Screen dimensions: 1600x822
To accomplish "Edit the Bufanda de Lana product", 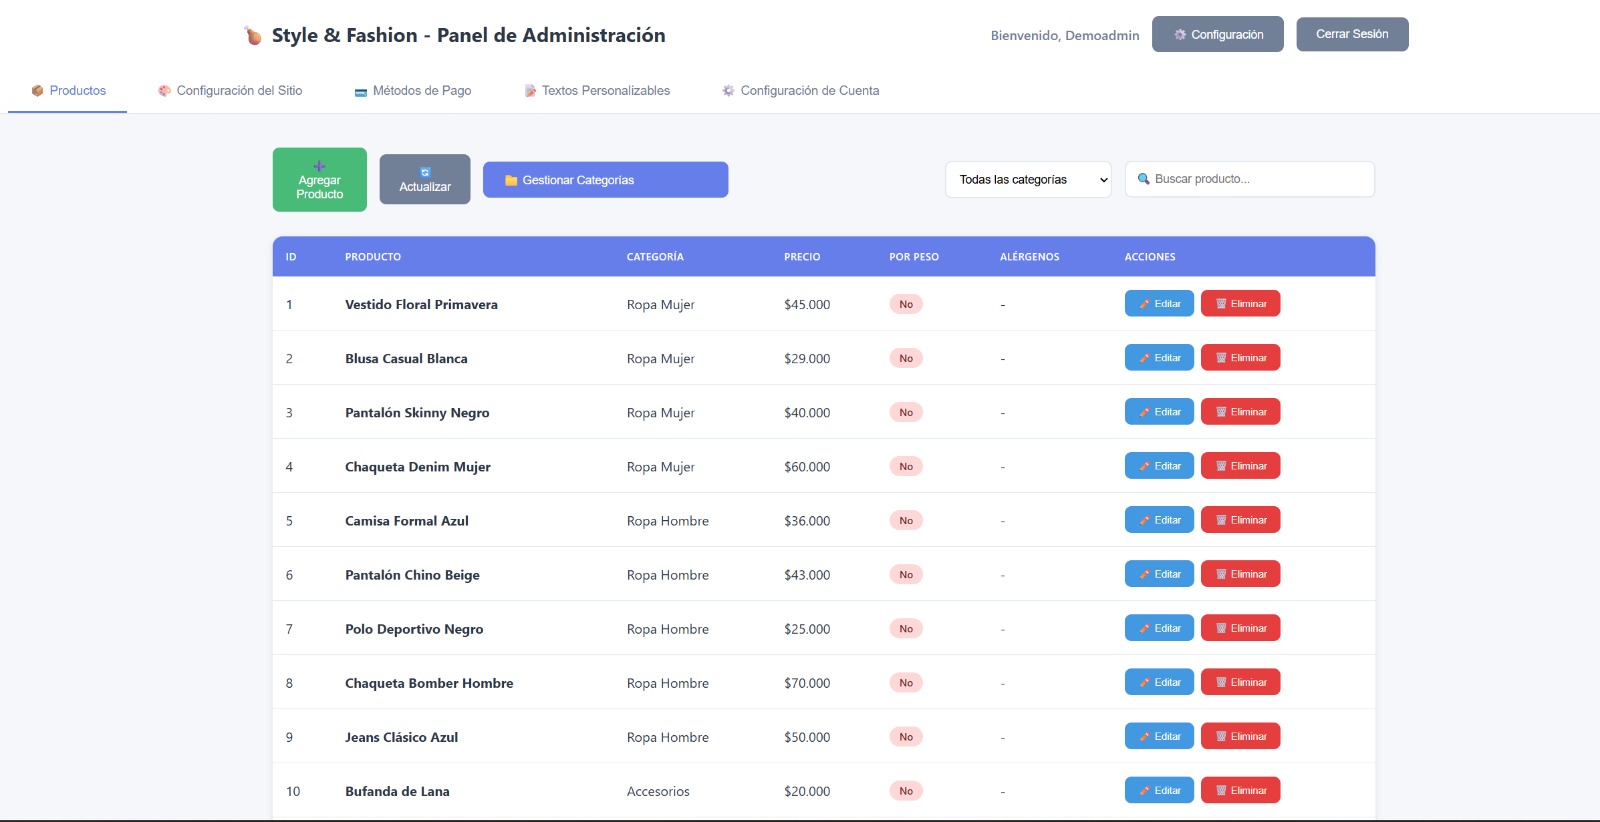I will (x=1159, y=790).
